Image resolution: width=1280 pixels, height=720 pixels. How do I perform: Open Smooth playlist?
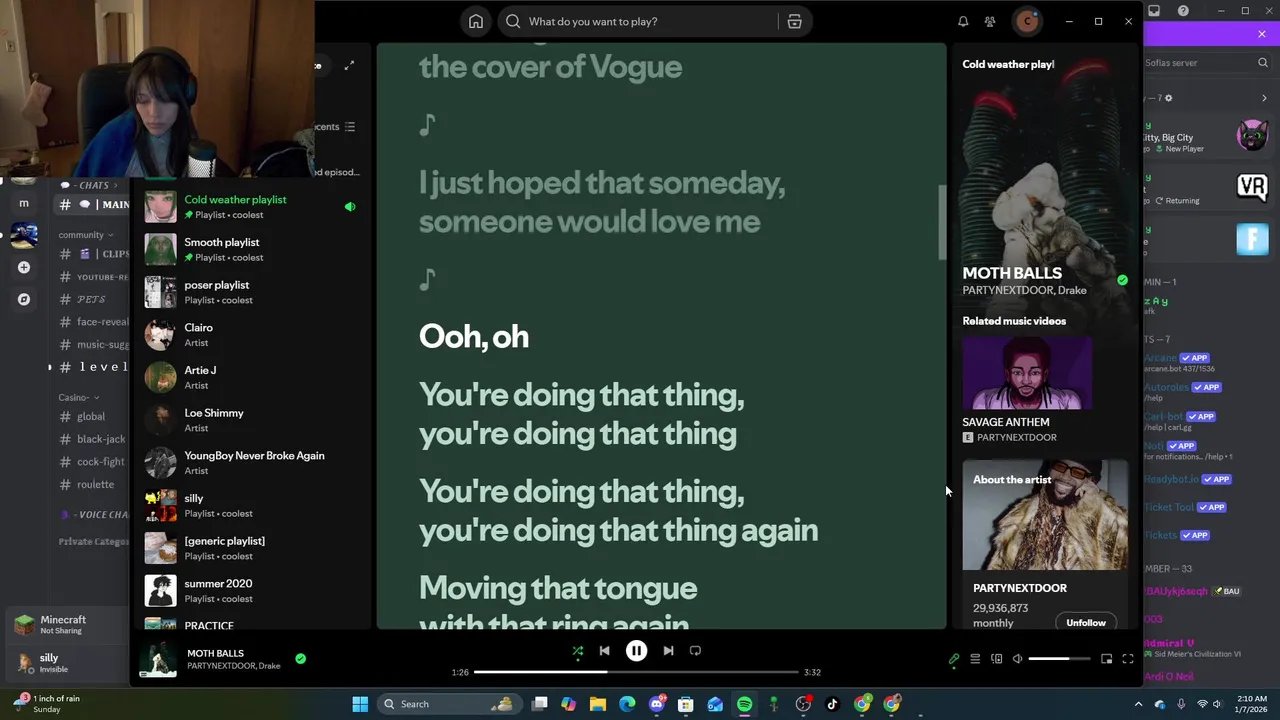tap(250, 250)
